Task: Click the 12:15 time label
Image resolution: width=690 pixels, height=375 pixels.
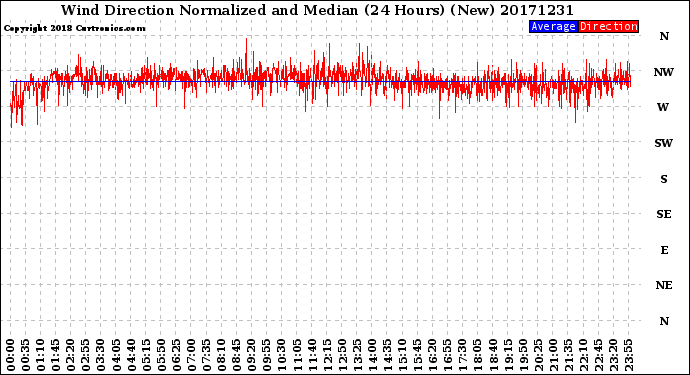Action: point(327,355)
